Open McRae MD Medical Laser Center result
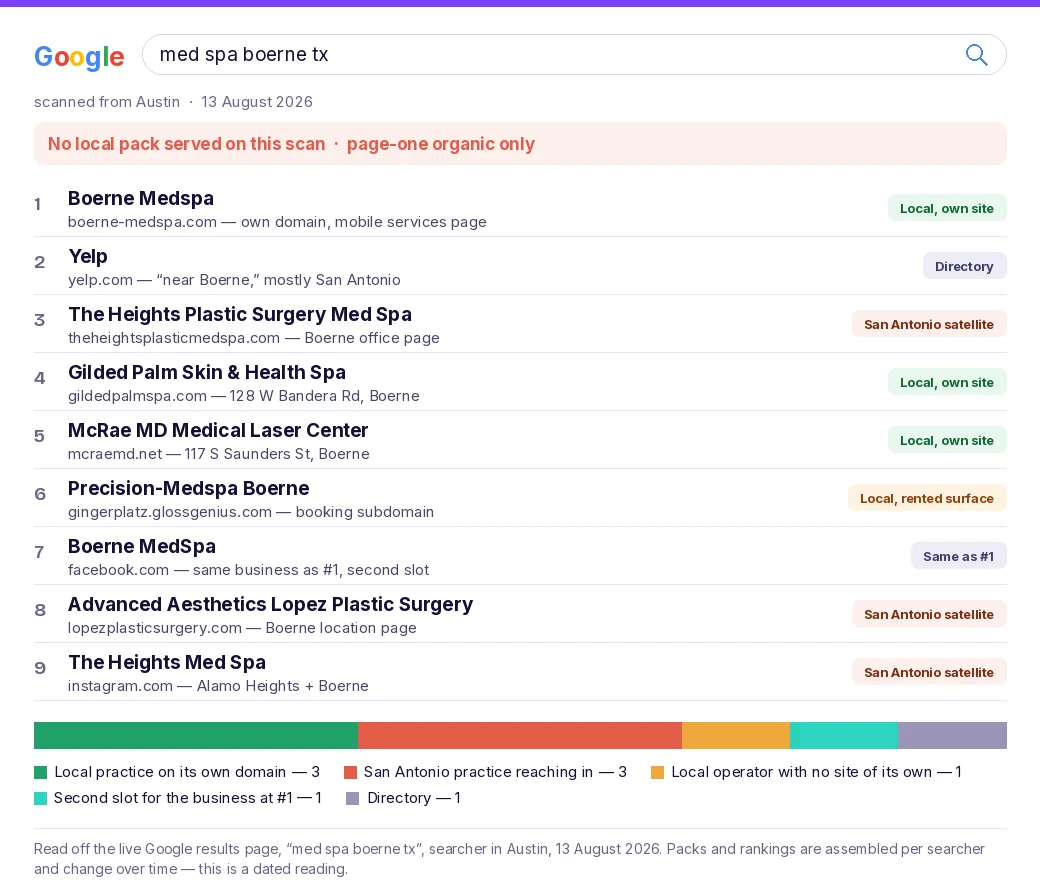Image resolution: width=1040 pixels, height=896 pixels. [x=218, y=430]
